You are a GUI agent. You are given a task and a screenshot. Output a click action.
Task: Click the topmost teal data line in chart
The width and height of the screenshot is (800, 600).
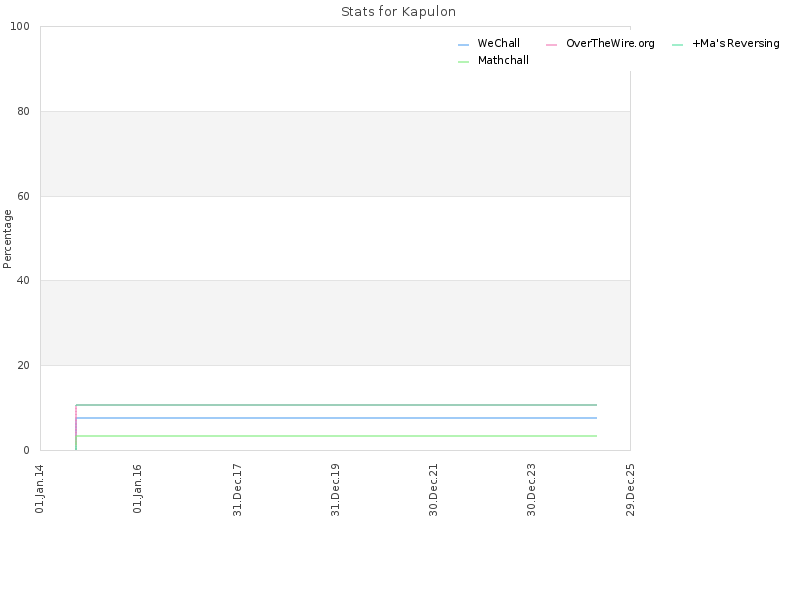337,405
